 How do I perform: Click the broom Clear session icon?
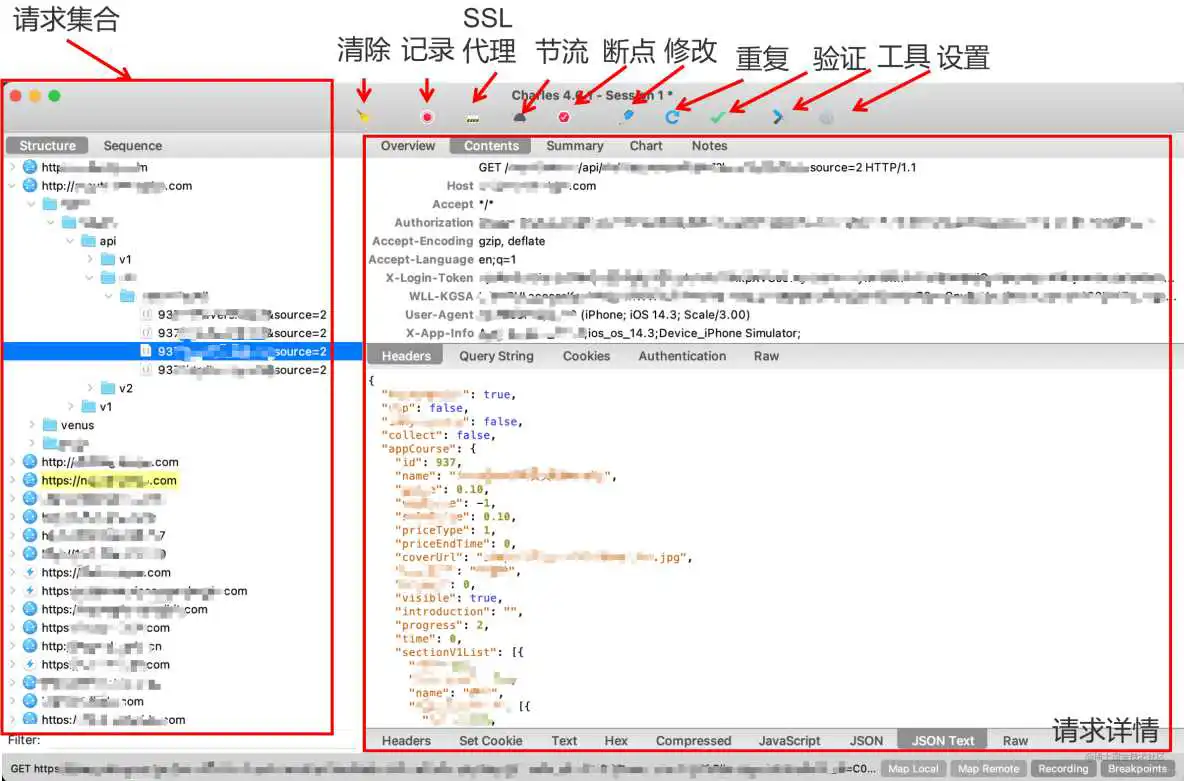(x=365, y=117)
